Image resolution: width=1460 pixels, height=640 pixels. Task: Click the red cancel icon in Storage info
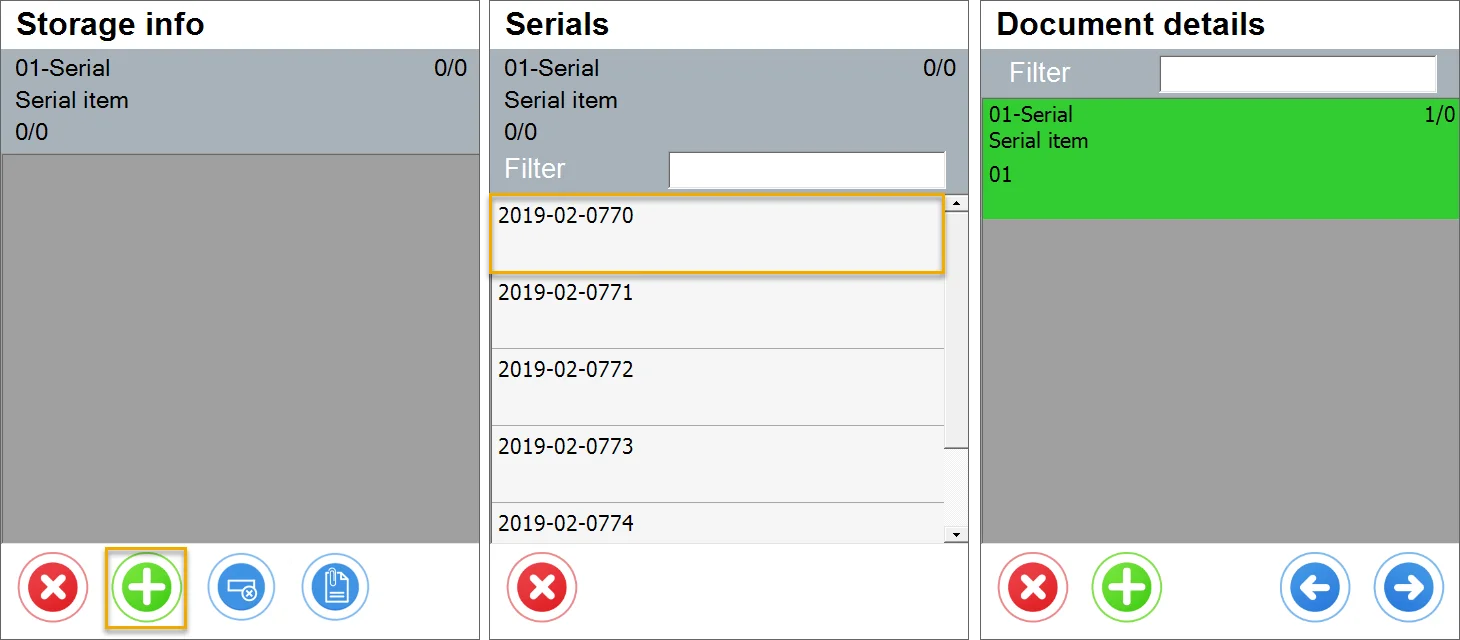pyautogui.click(x=53, y=587)
